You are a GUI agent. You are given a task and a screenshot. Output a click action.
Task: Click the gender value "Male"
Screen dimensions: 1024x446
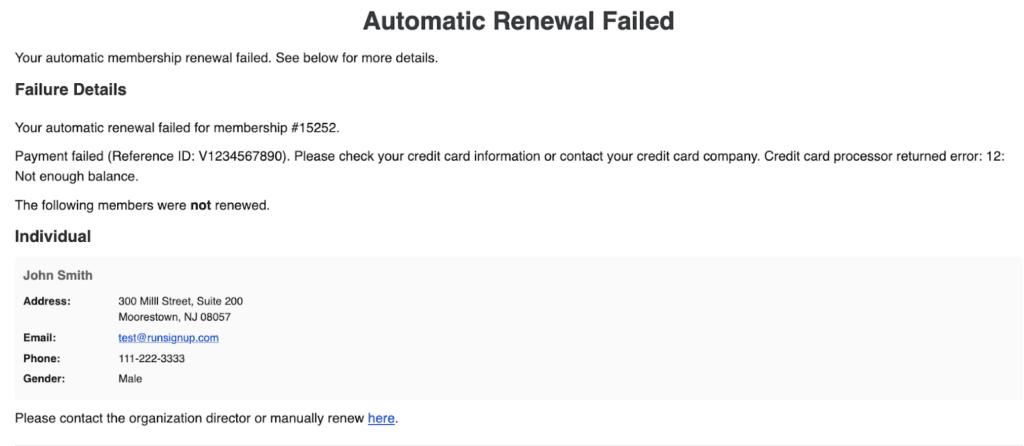point(130,379)
